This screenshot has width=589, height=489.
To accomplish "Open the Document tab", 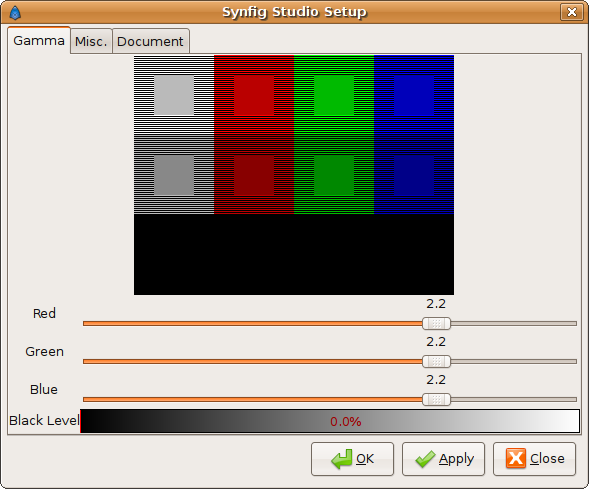I will pos(150,41).
